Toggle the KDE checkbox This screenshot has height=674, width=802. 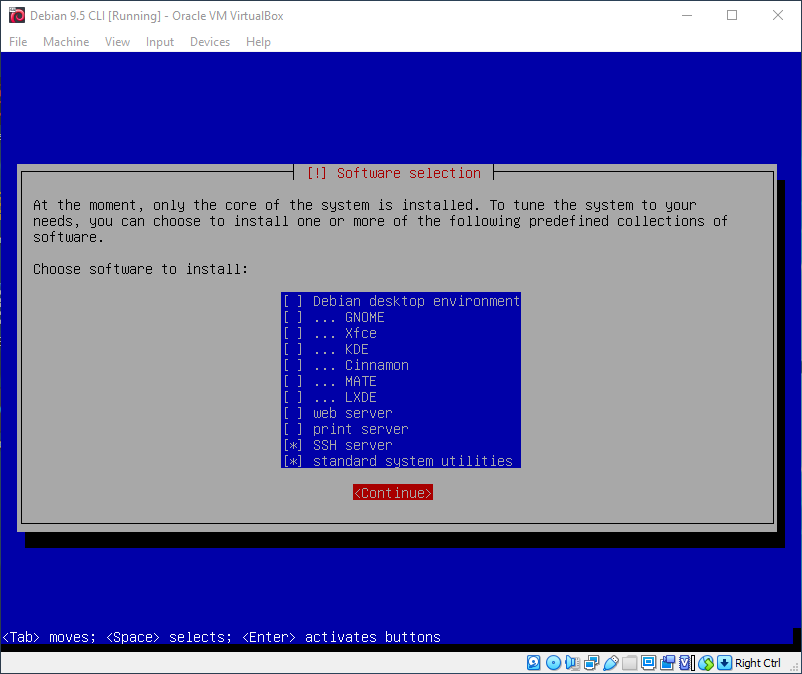pos(293,349)
